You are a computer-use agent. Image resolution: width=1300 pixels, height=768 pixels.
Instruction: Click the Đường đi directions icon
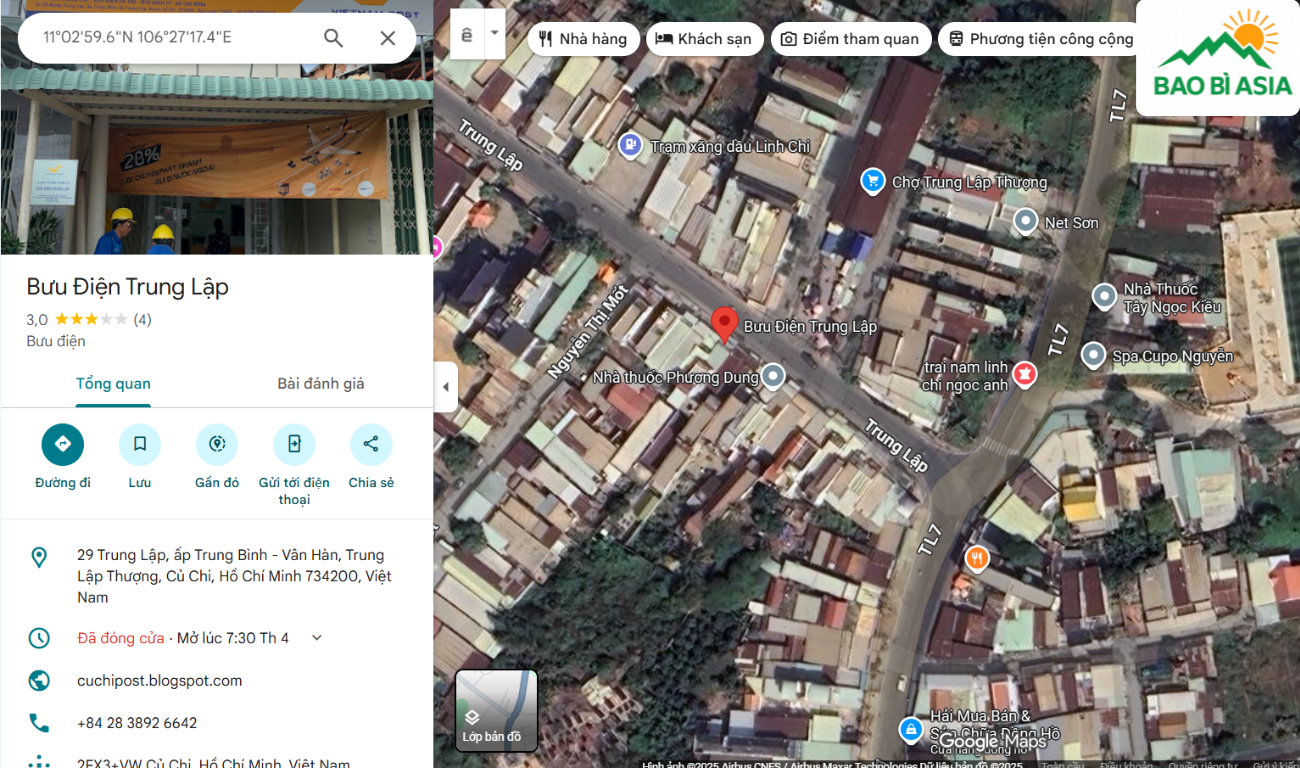click(x=63, y=445)
